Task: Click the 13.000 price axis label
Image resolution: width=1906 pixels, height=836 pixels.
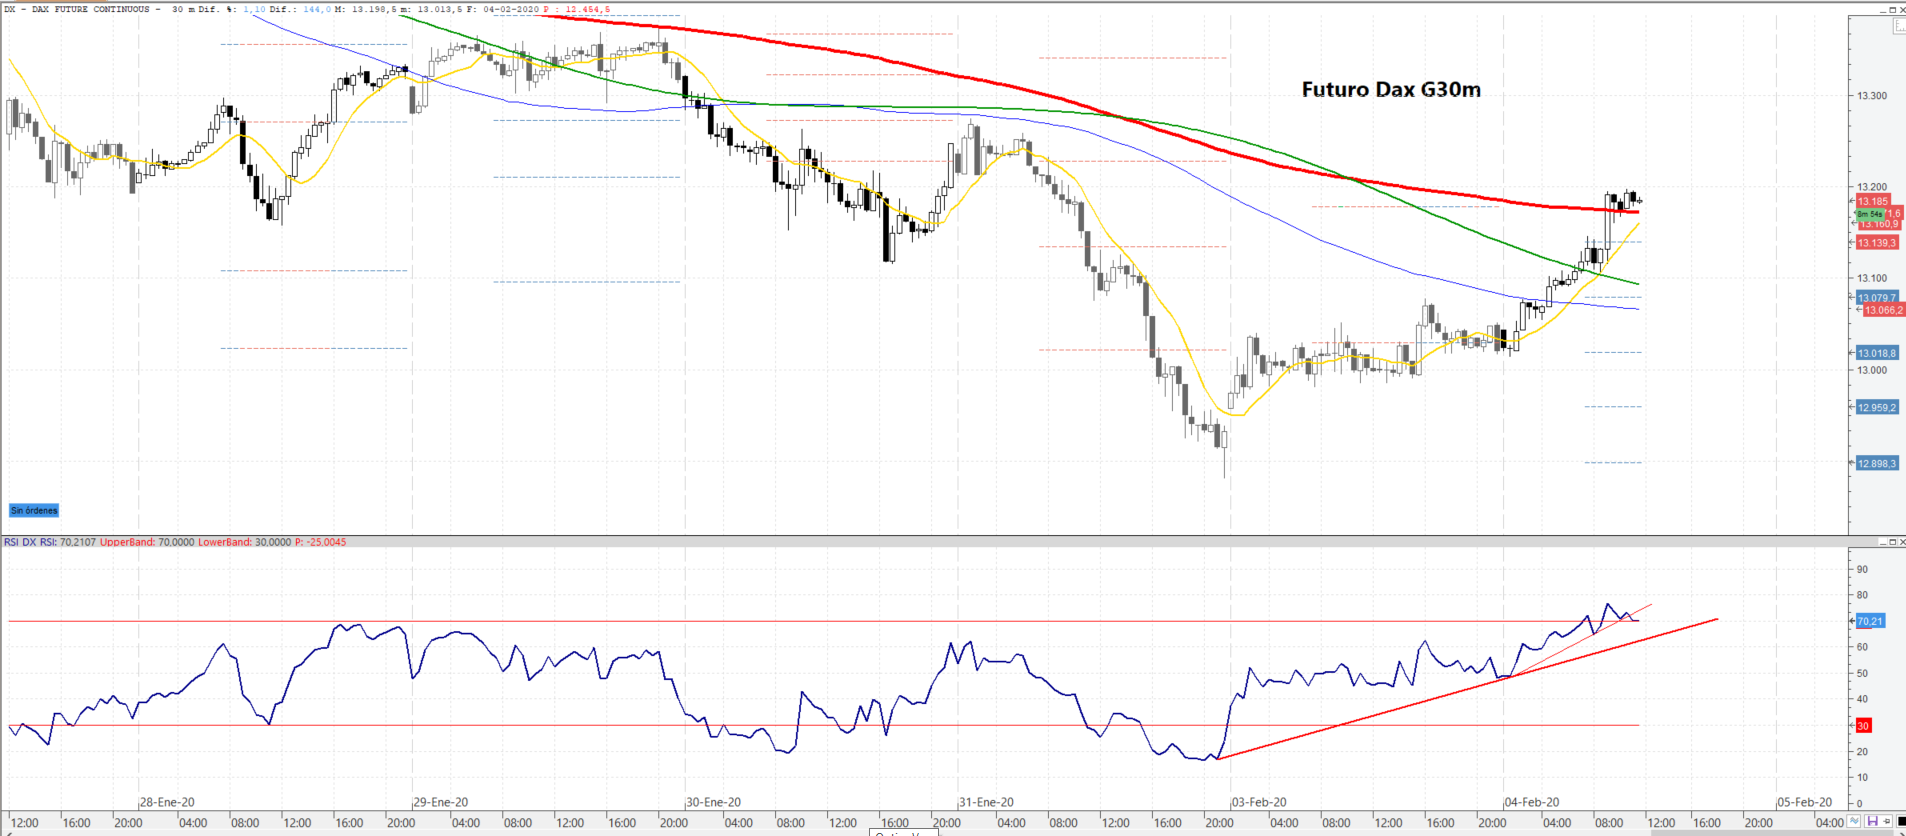Action: pos(1872,370)
